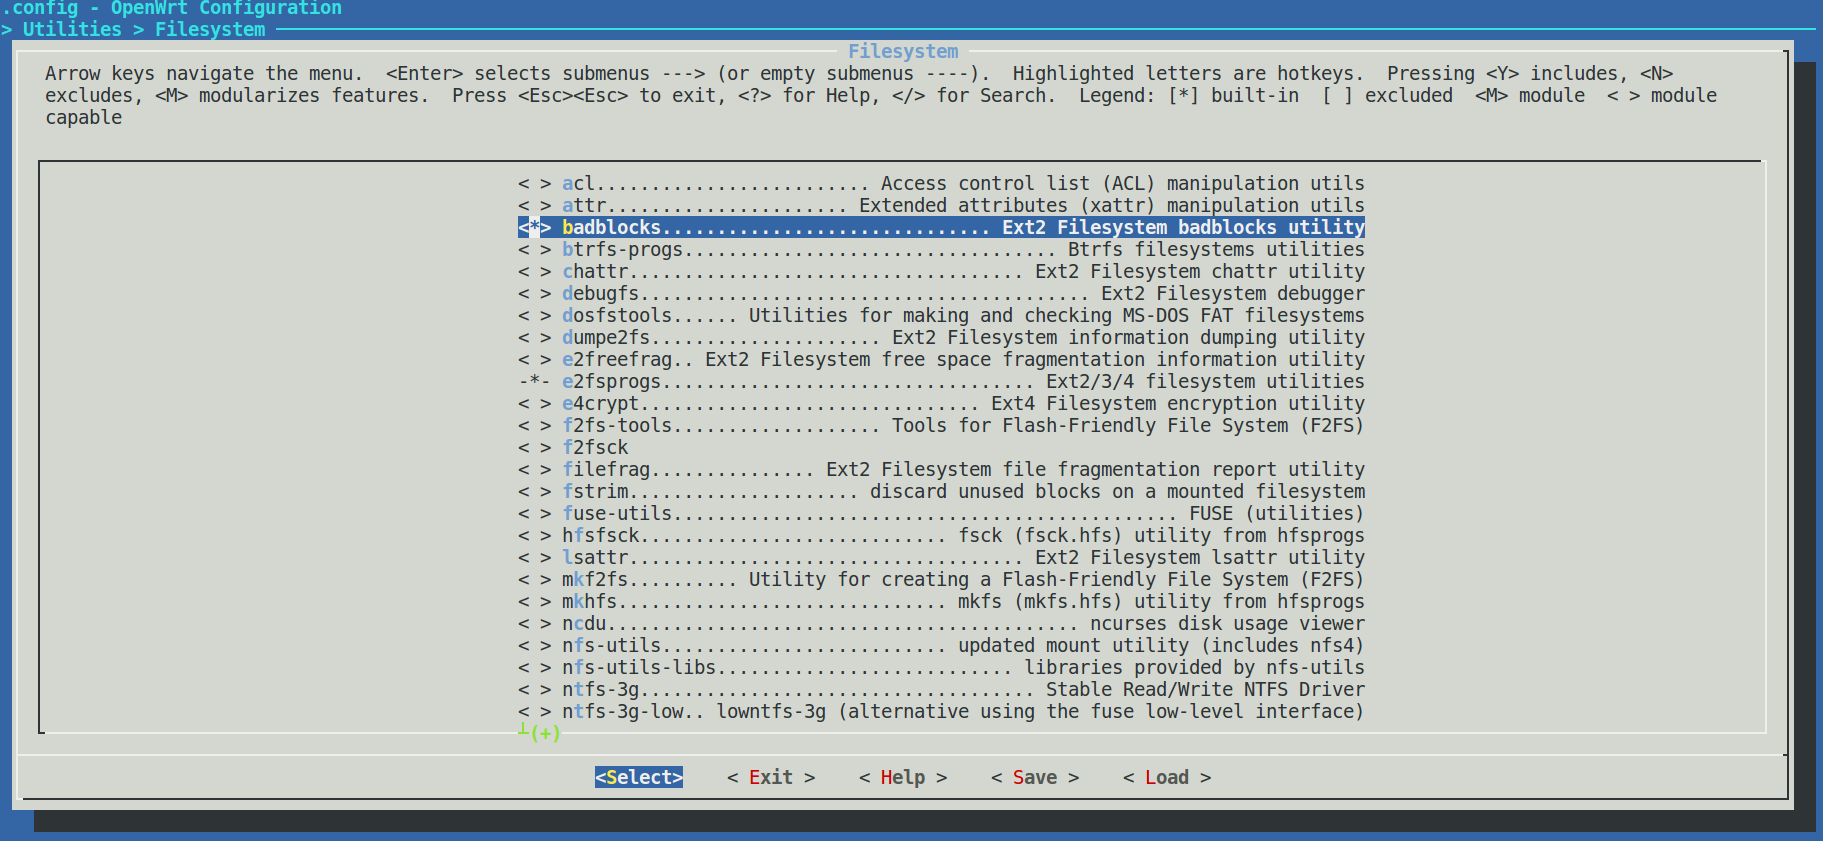Screen dimensions: 1823x841
Task: Toggle the chattr selection brackets
Action: click(x=534, y=271)
